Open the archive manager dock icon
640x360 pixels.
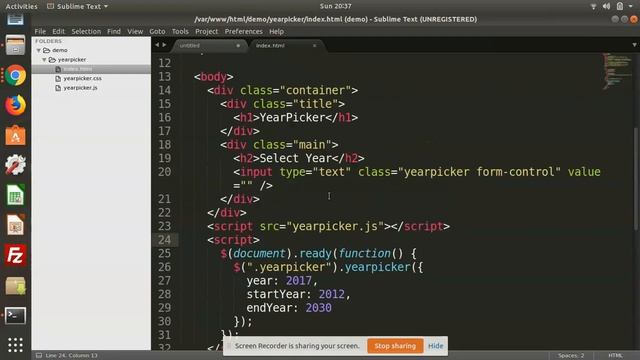16,286
